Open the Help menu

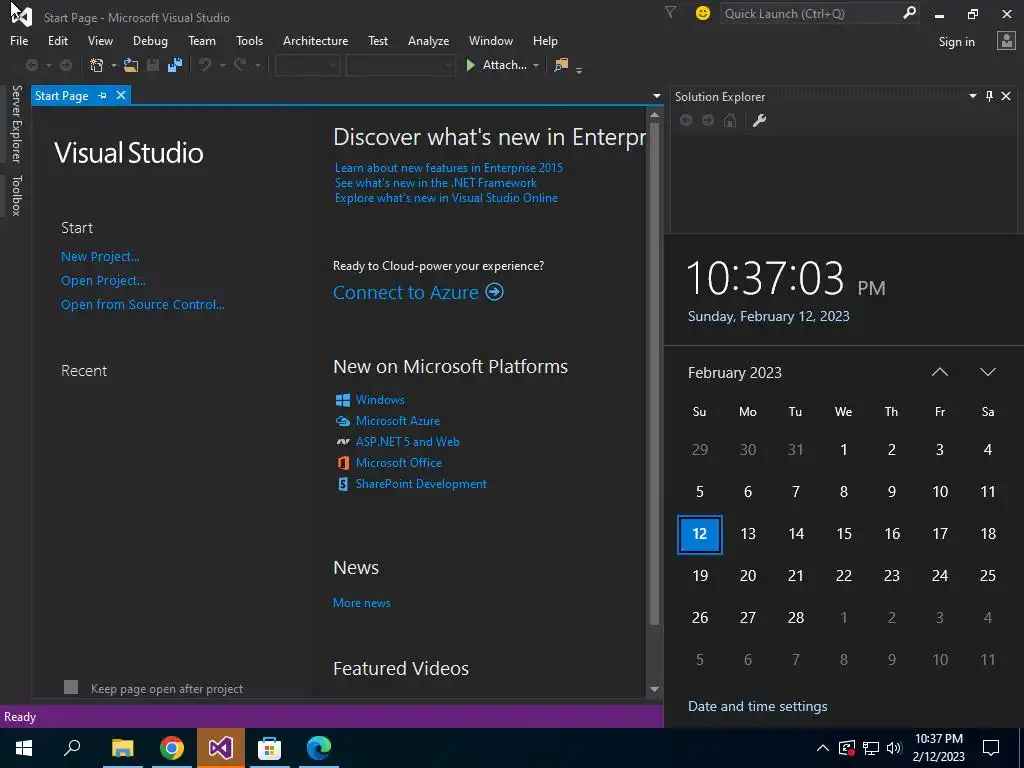pos(545,40)
